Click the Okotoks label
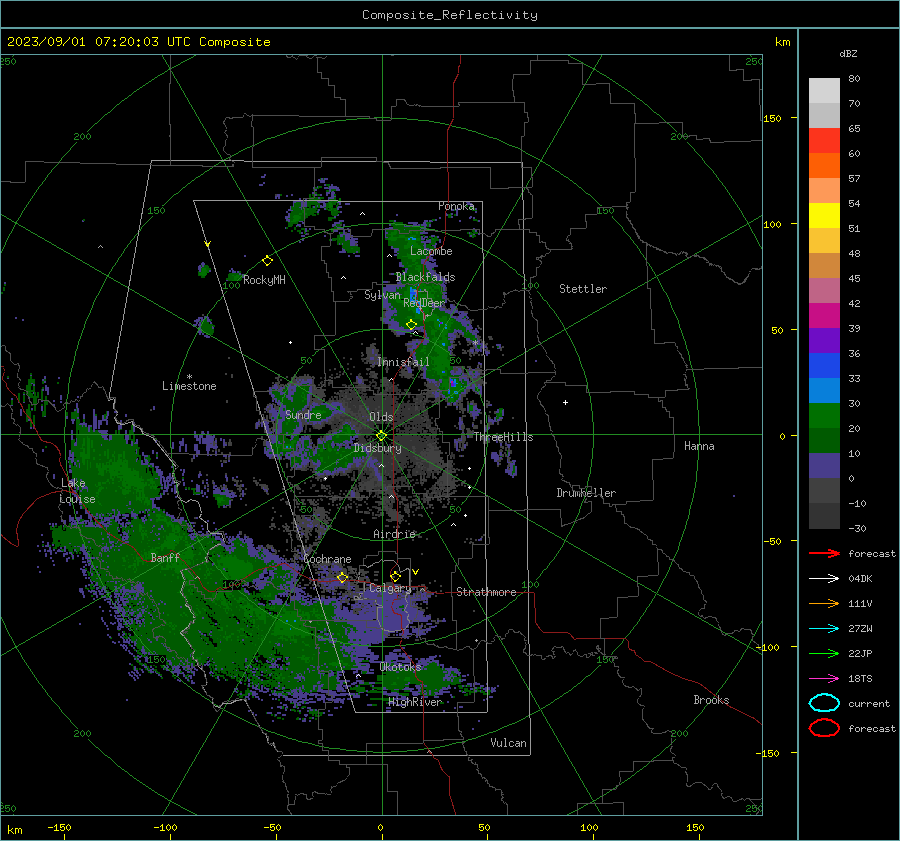 click(x=400, y=667)
